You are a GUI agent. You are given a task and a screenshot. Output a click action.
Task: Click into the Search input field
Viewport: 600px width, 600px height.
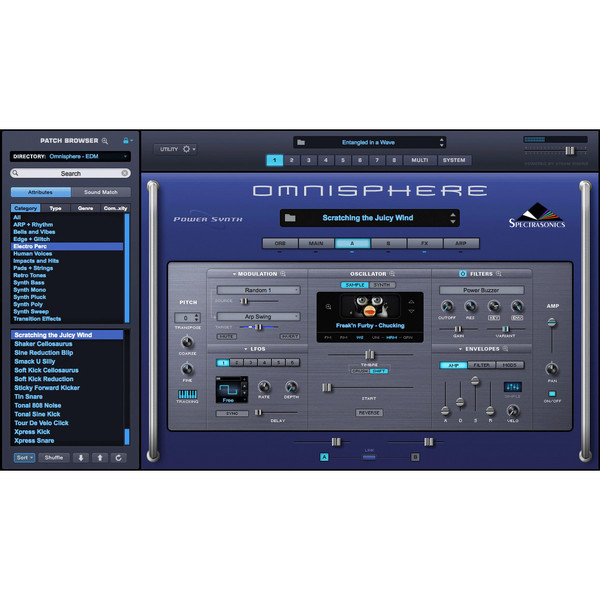coord(70,173)
